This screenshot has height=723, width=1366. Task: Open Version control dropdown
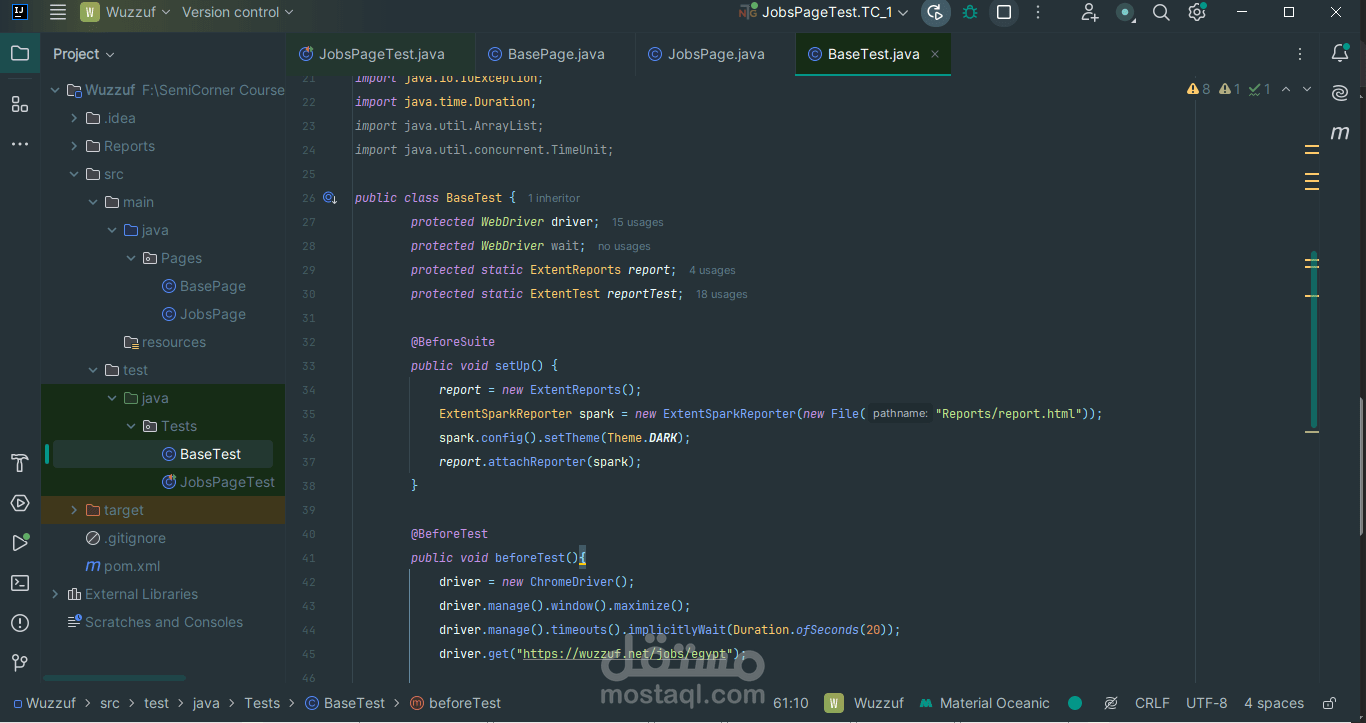pyautogui.click(x=238, y=12)
